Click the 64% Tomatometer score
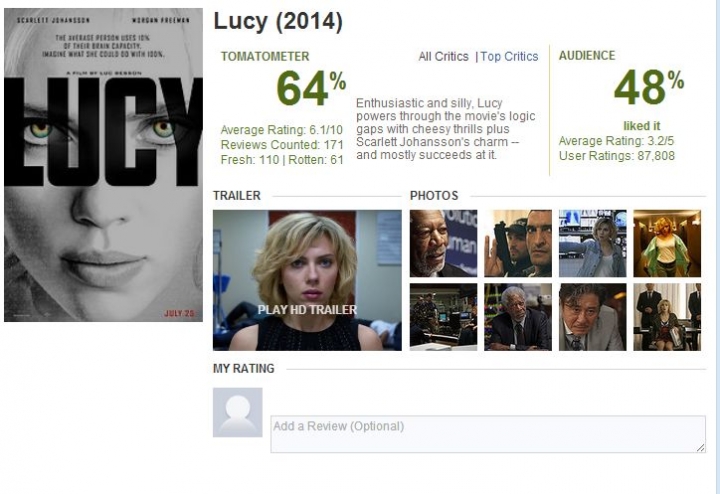Viewport: 720px width, 494px height. 311,88
